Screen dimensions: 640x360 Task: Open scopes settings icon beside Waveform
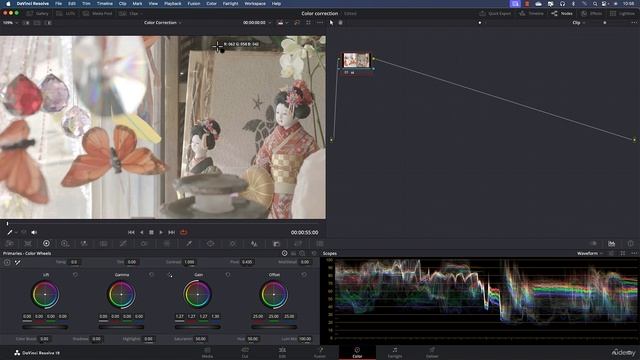[x=611, y=253]
